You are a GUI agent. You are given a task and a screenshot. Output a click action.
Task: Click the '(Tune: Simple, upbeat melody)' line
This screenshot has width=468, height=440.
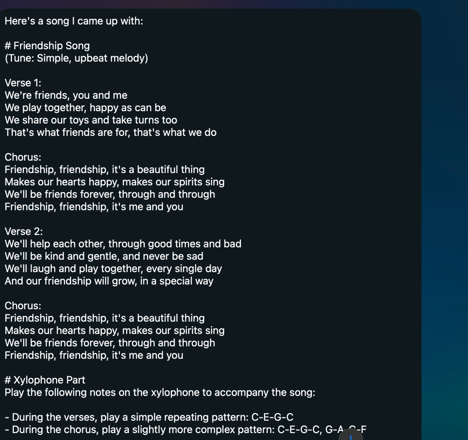point(76,58)
